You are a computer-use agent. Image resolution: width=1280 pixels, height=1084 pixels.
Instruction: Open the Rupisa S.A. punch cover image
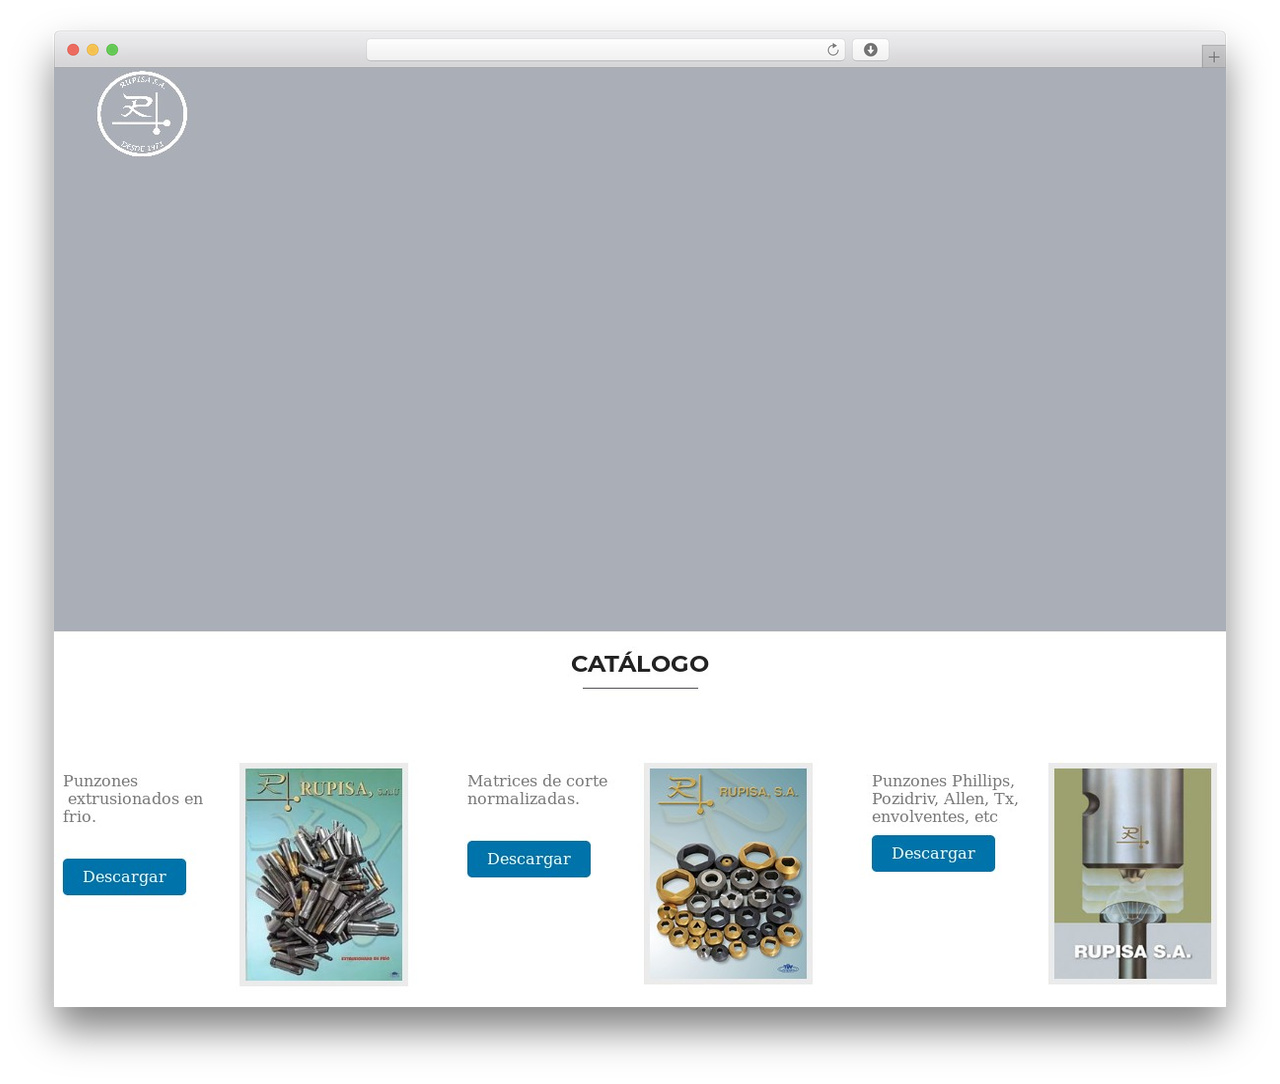(x=1132, y=873)
